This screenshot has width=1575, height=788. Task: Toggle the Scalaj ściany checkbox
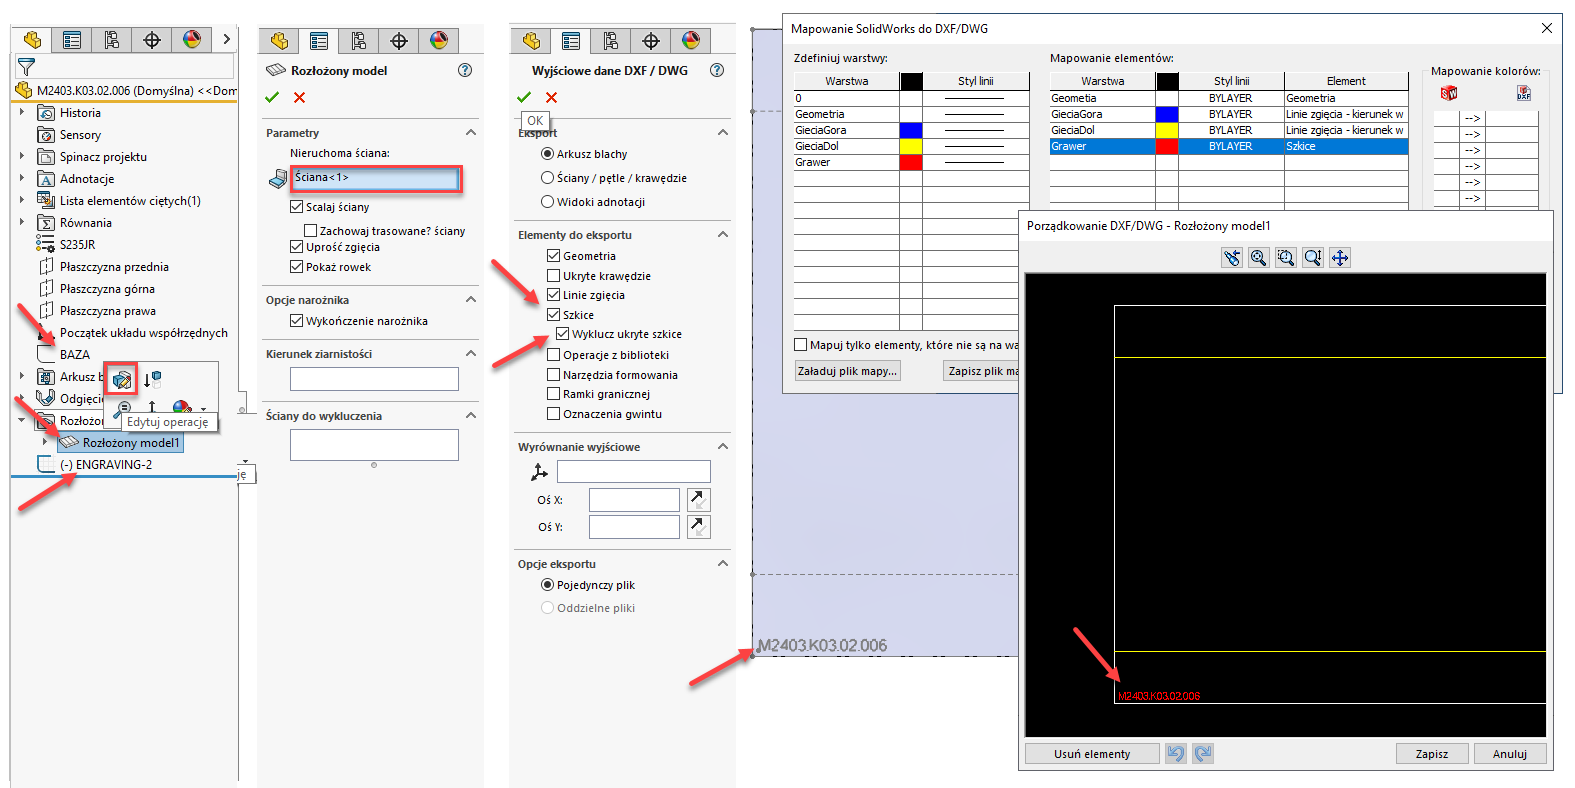pyautogui.click(x=296, y=207)
